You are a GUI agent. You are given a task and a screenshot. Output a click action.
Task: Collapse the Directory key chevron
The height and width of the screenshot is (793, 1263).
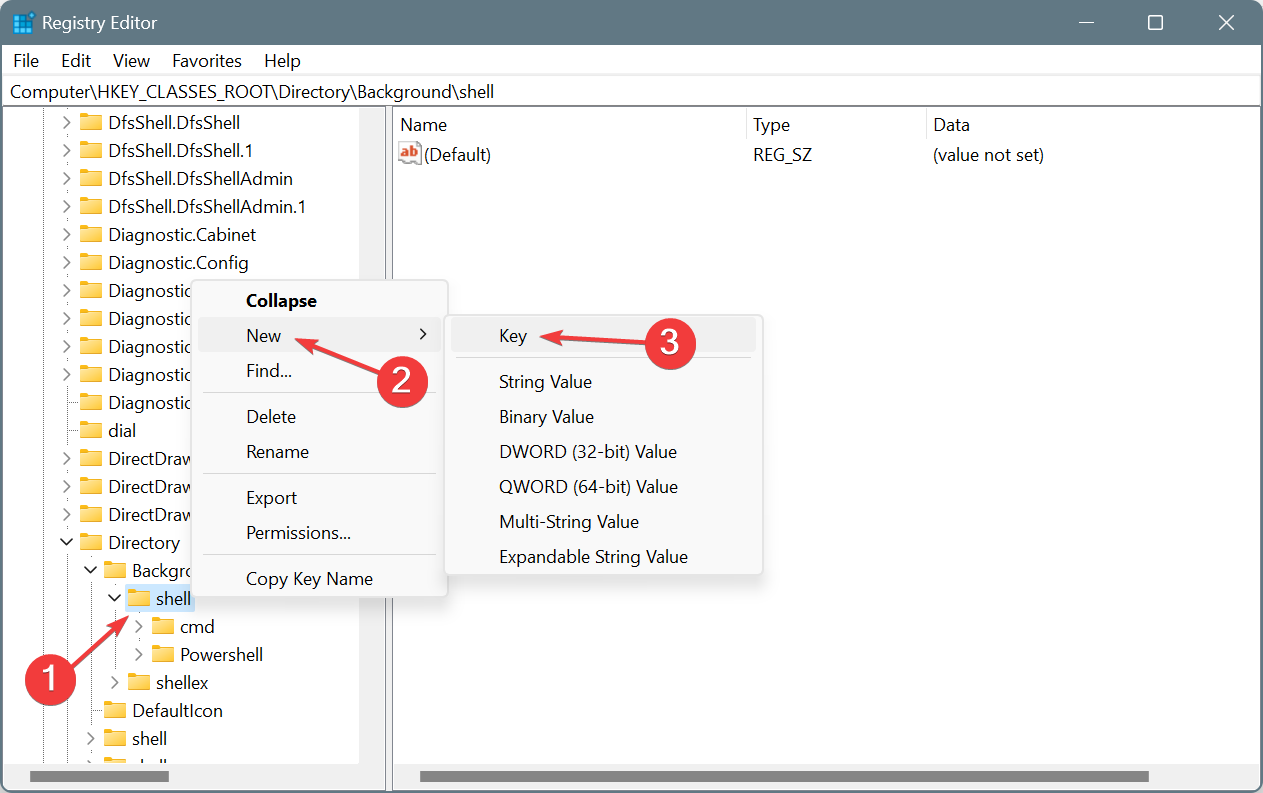point(66,542)
